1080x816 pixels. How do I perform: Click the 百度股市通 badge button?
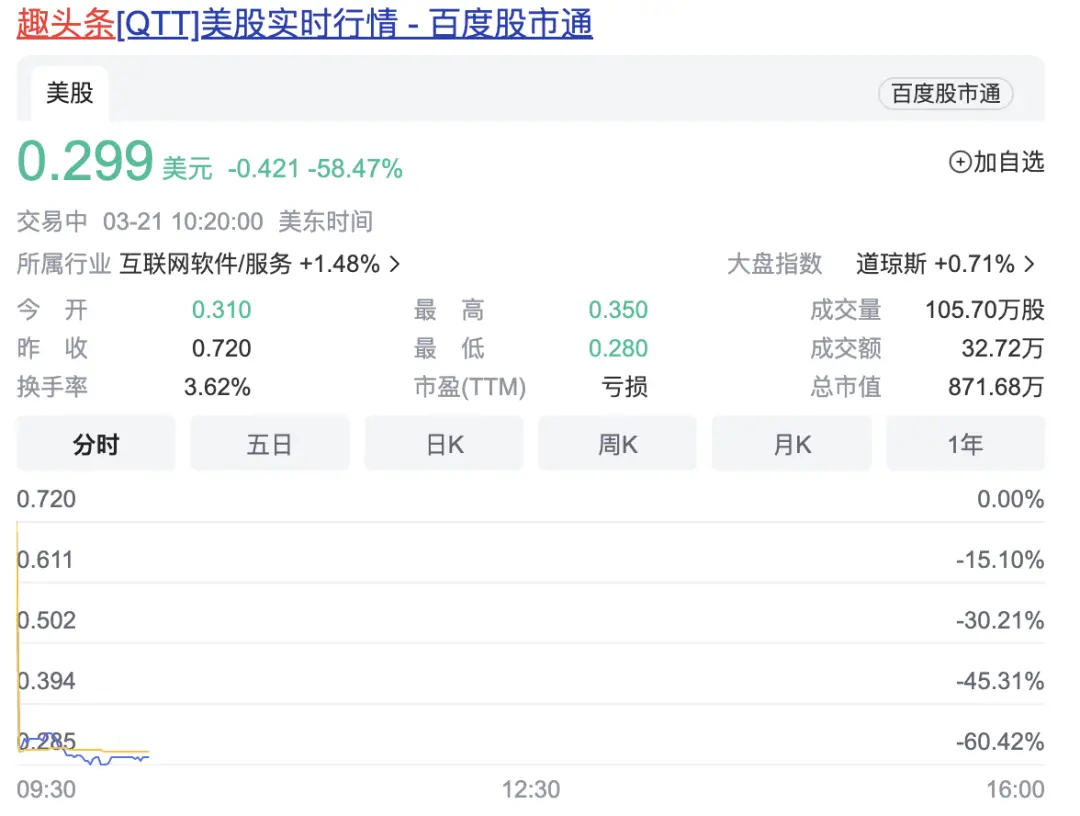pyautogui.click(x=945, y=94)
